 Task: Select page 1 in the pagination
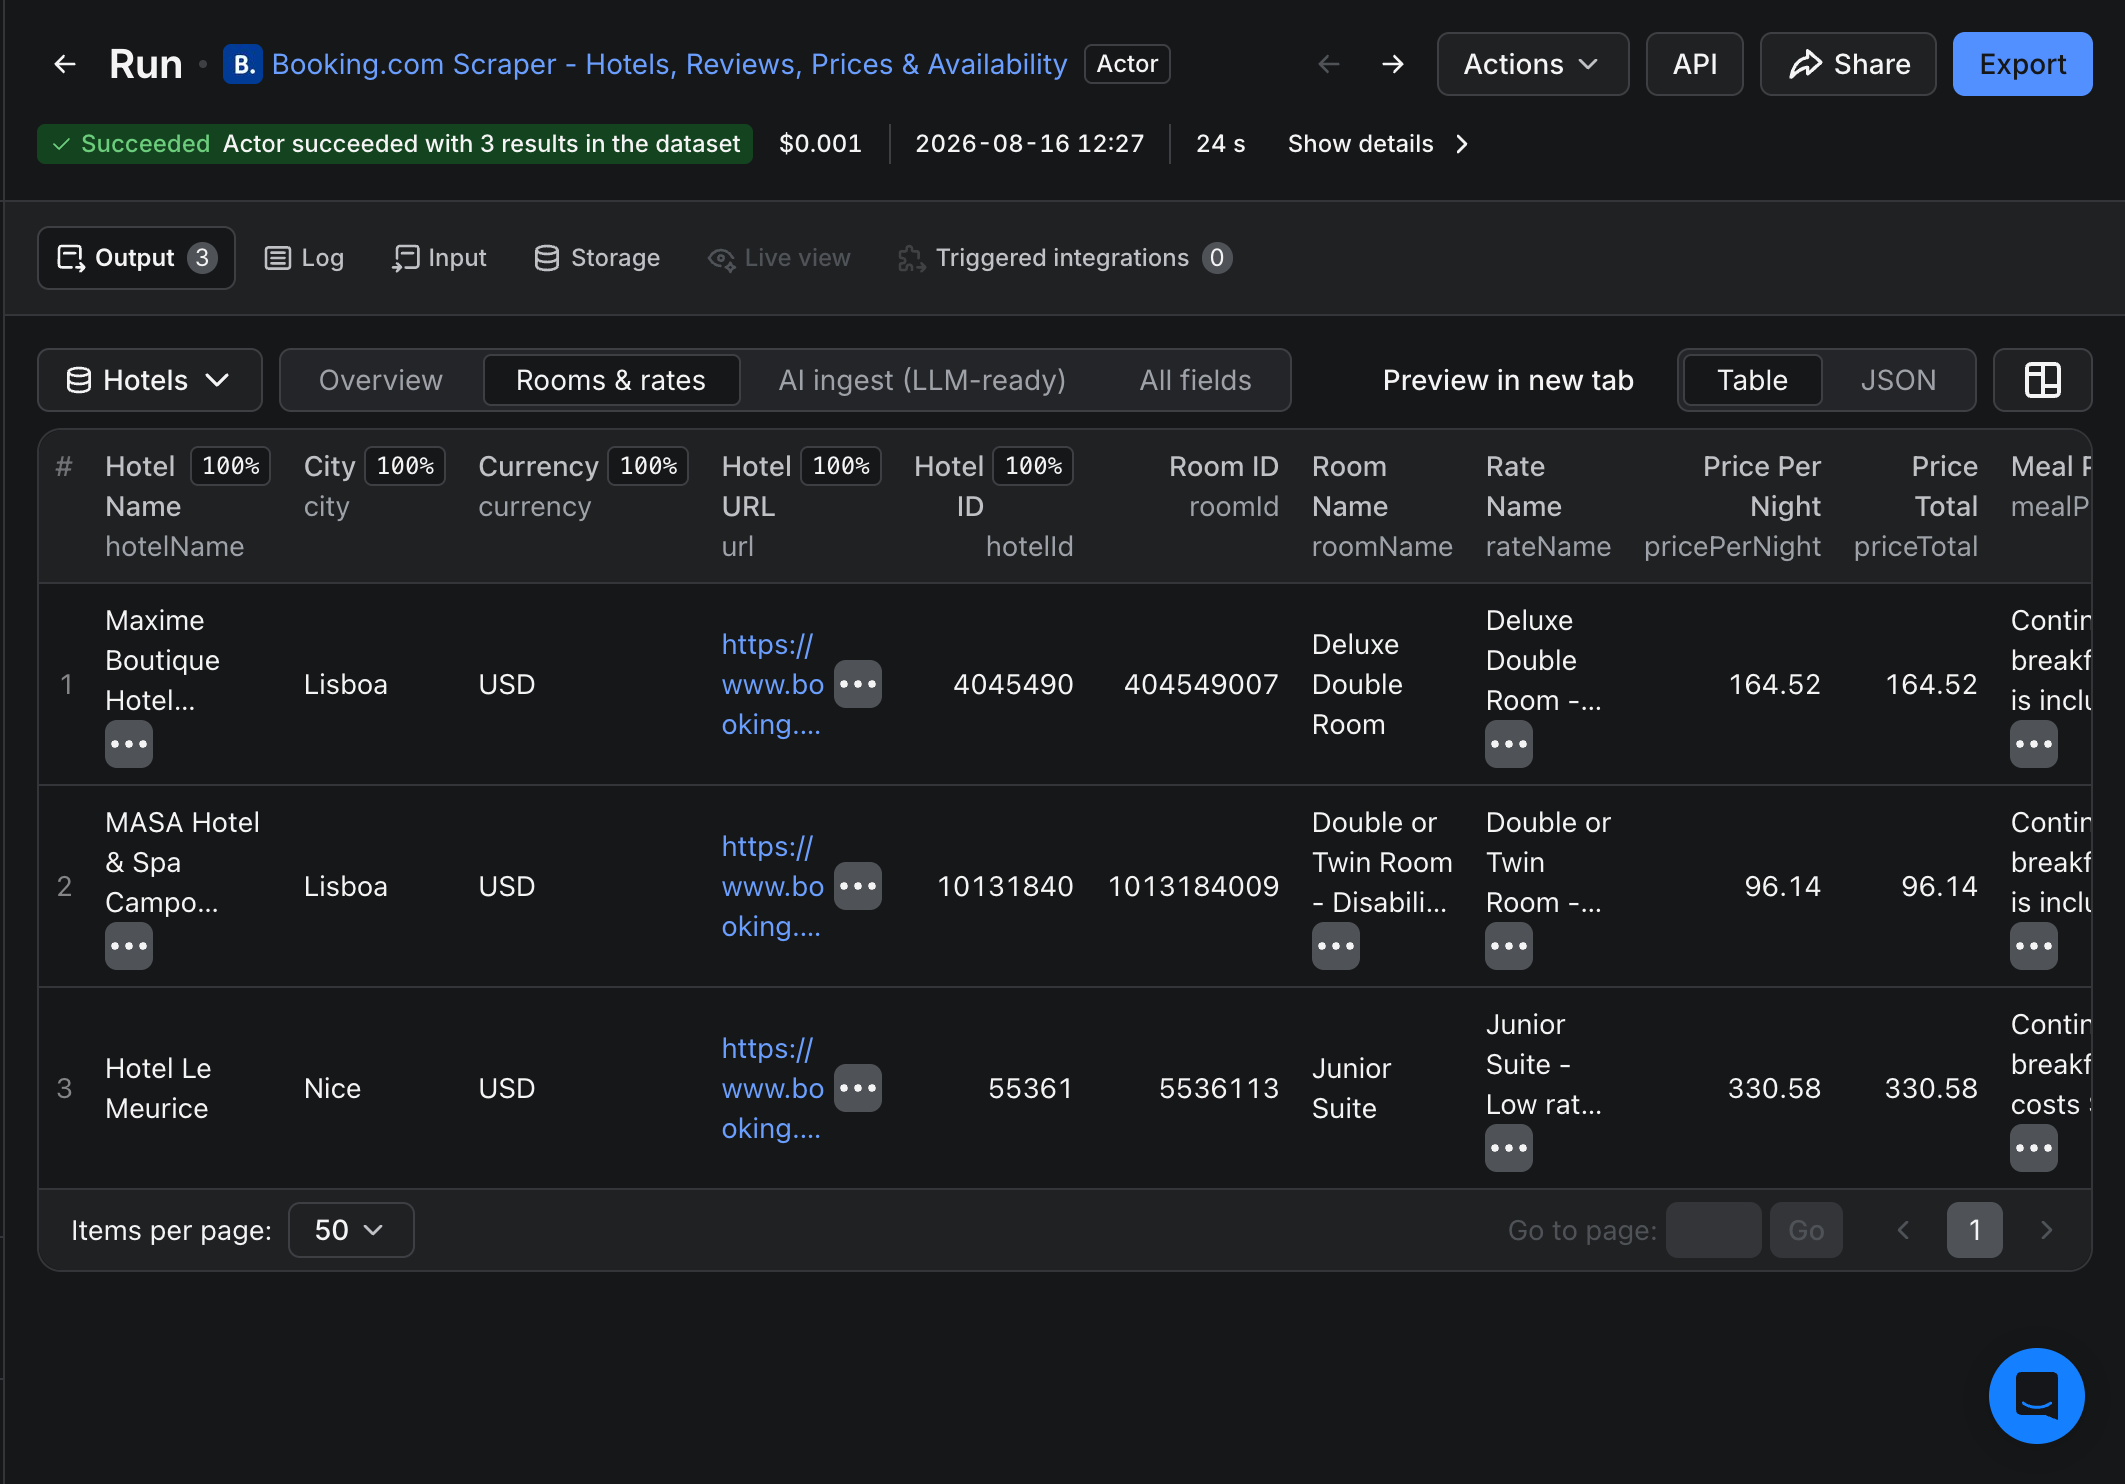pos(1974,1230)
